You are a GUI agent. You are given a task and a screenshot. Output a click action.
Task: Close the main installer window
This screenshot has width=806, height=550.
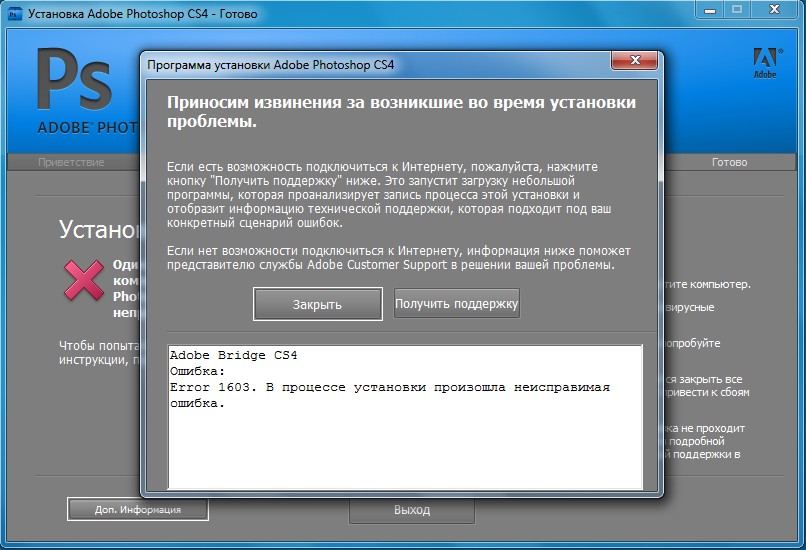(775, 9)
